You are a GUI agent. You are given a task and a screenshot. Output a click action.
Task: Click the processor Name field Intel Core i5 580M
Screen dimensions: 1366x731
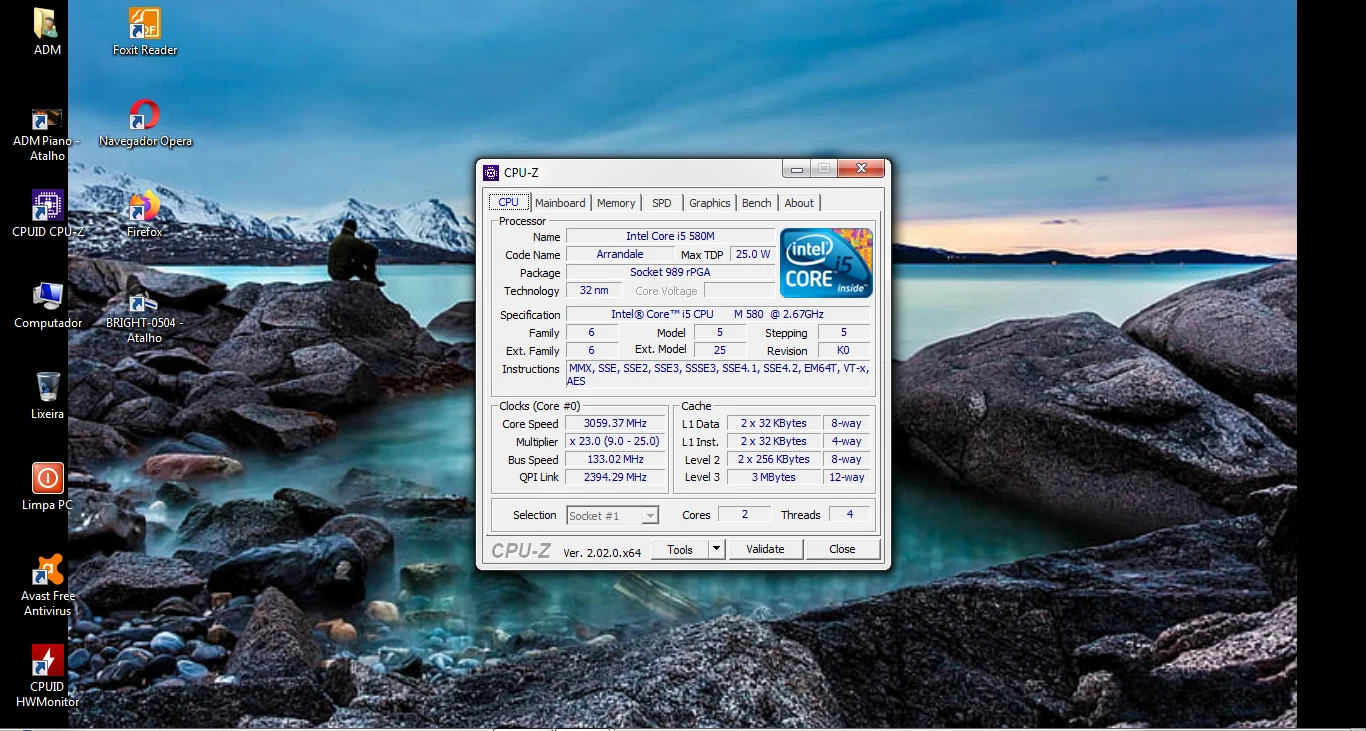(x=670, y=236)
